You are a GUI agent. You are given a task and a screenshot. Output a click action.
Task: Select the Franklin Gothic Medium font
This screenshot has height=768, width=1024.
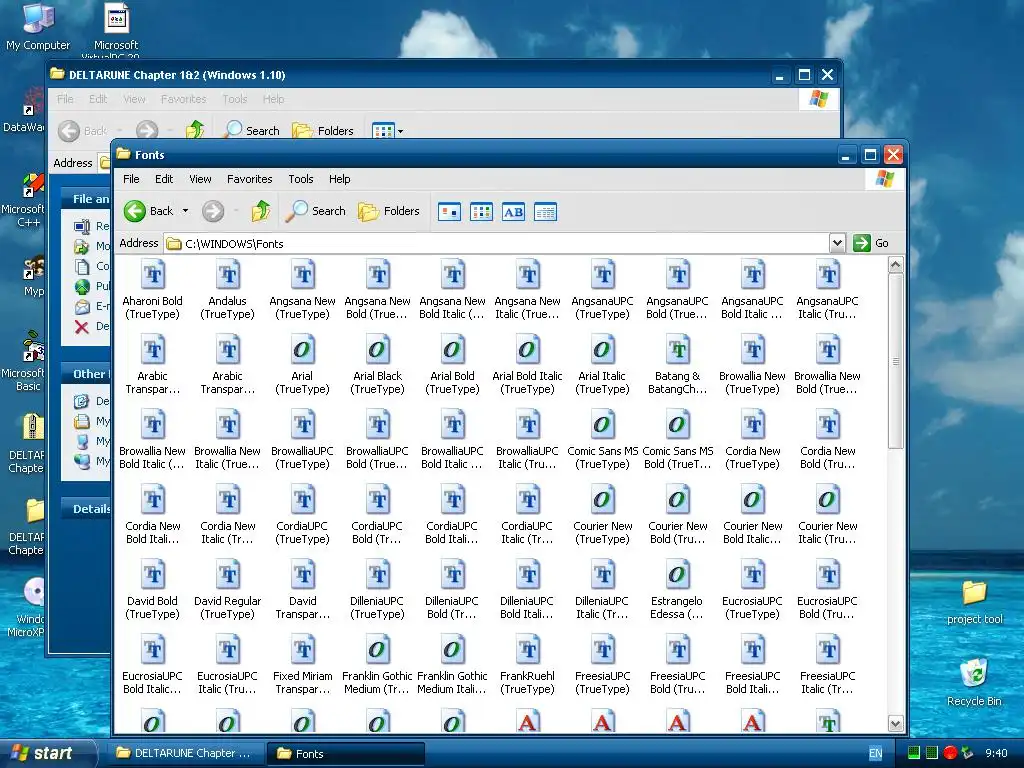pyautogui.click(x=377, y=664)
